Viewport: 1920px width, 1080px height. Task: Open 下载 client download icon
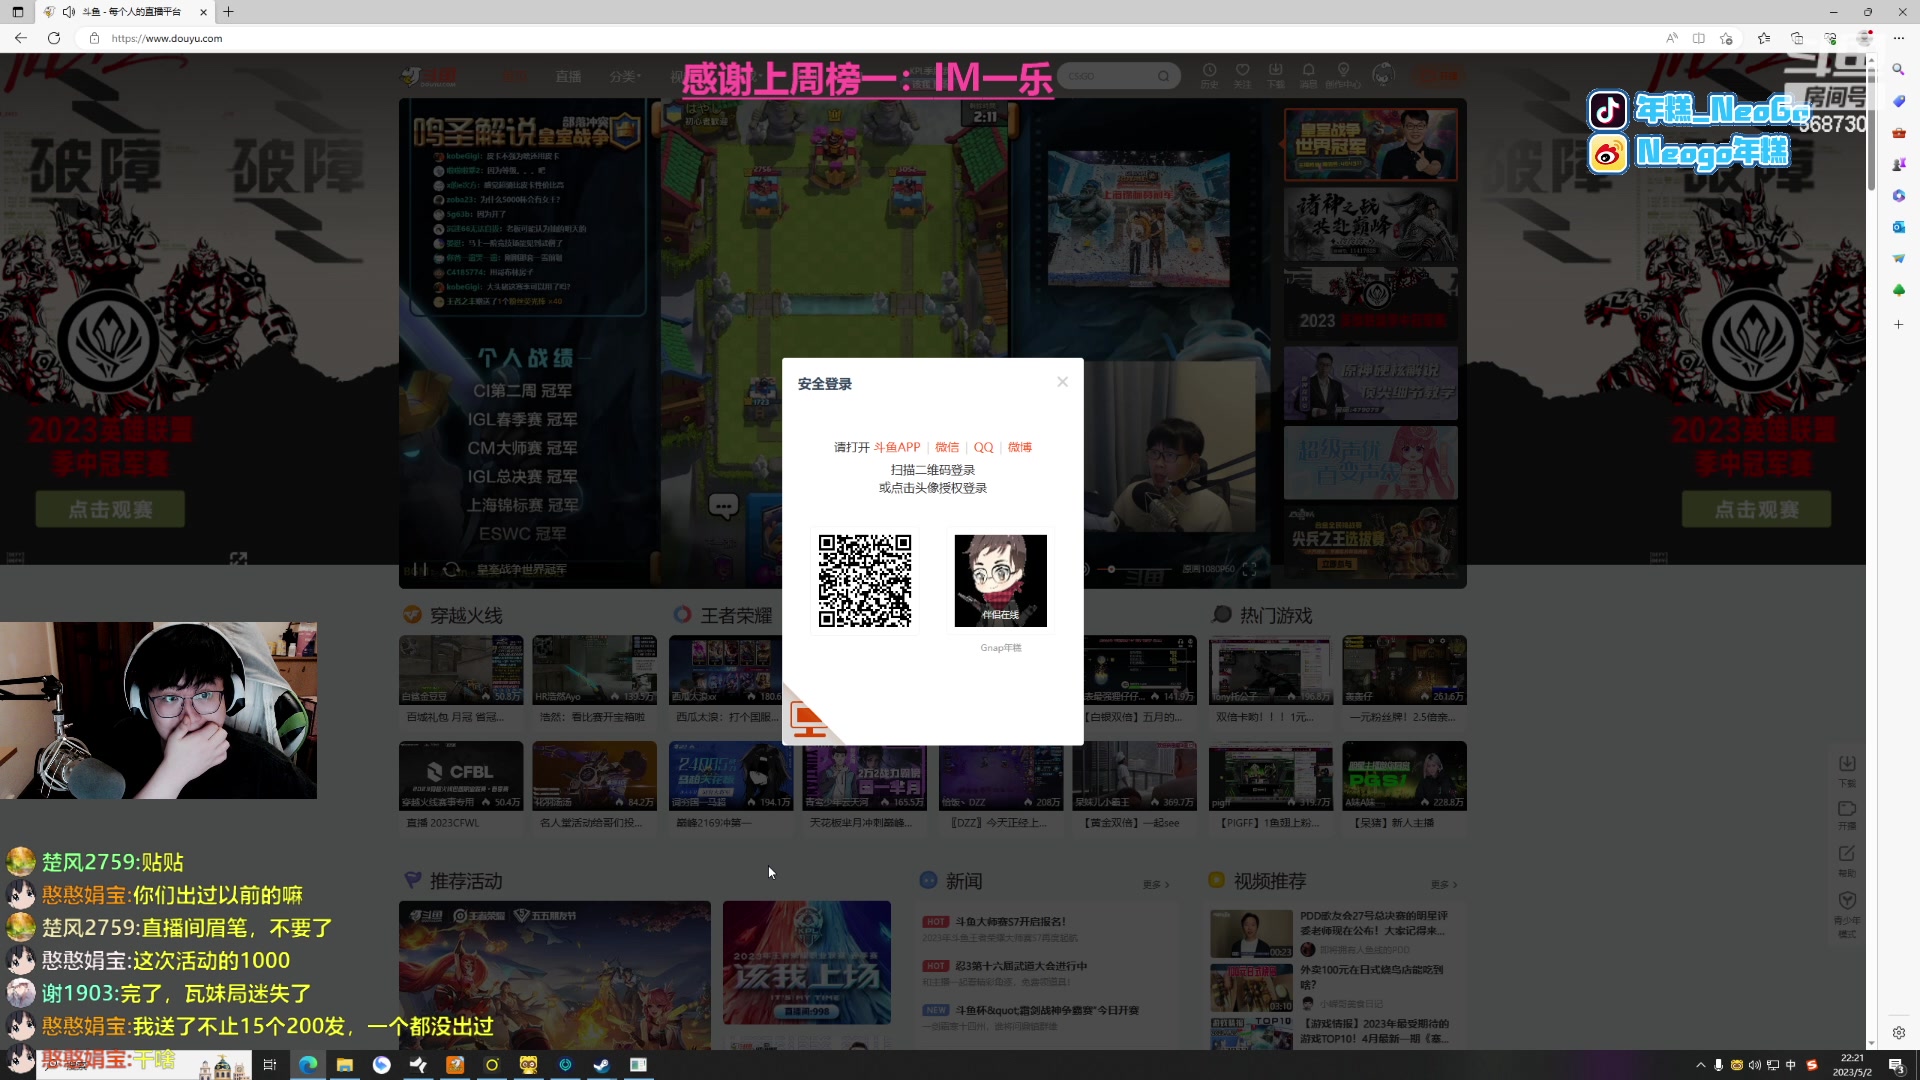1275,76
